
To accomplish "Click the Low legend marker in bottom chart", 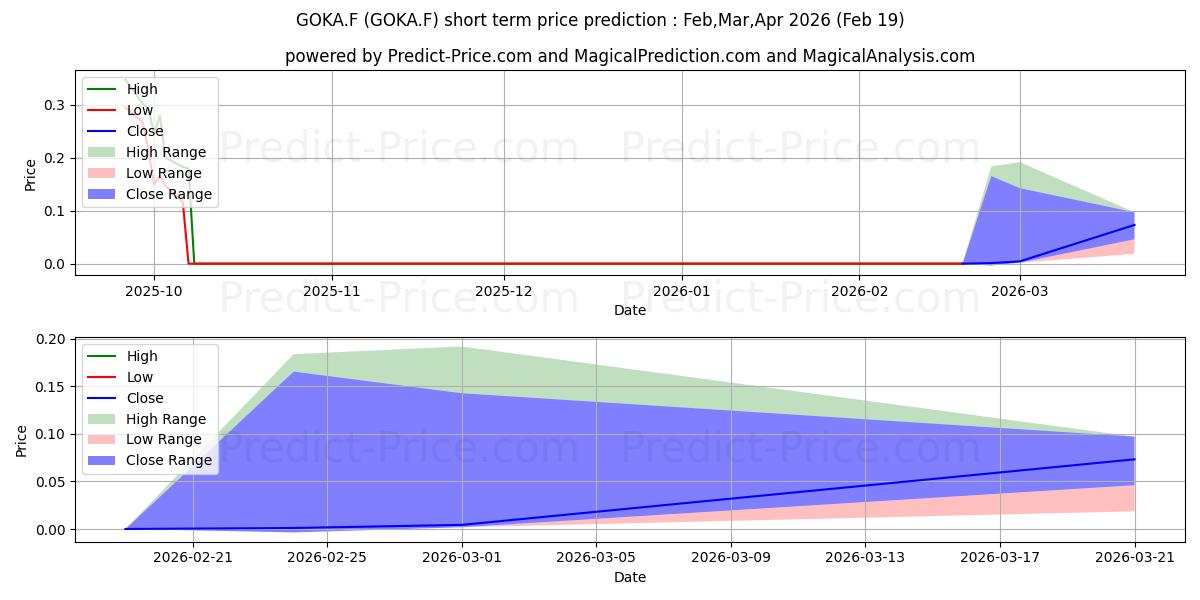I will pos(103,377).
